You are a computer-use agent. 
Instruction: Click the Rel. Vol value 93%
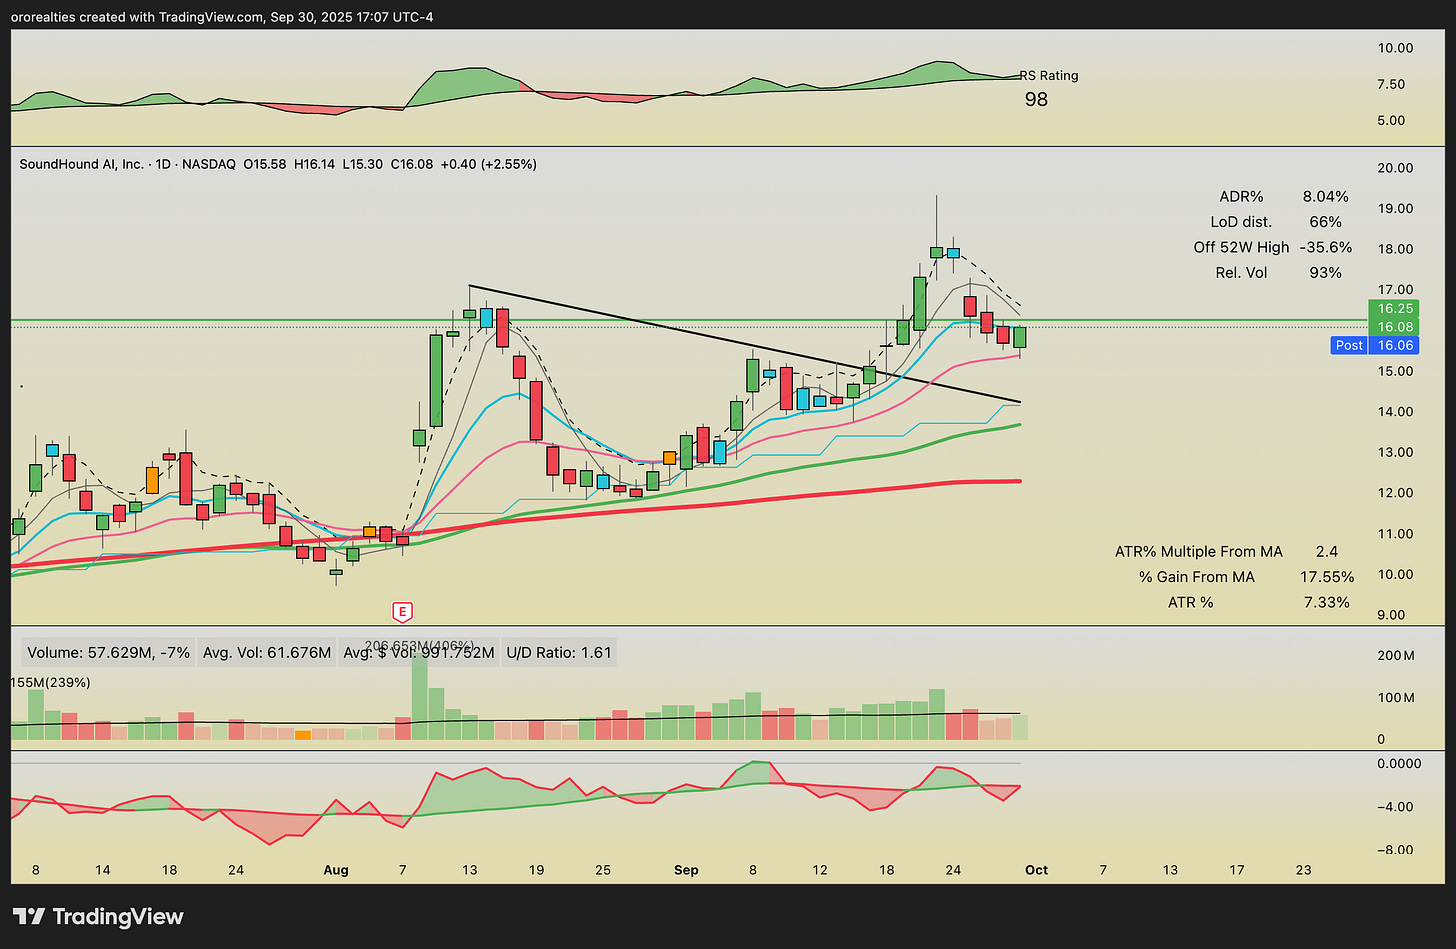[x=1325, y=273]
